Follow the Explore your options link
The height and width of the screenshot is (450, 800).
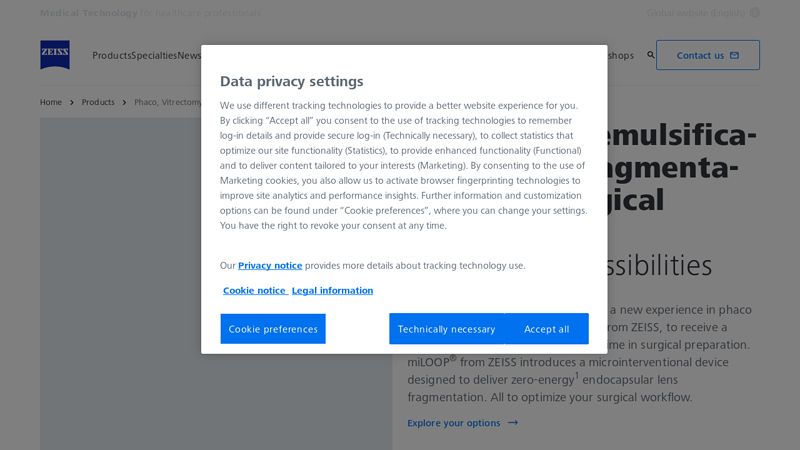454,423
